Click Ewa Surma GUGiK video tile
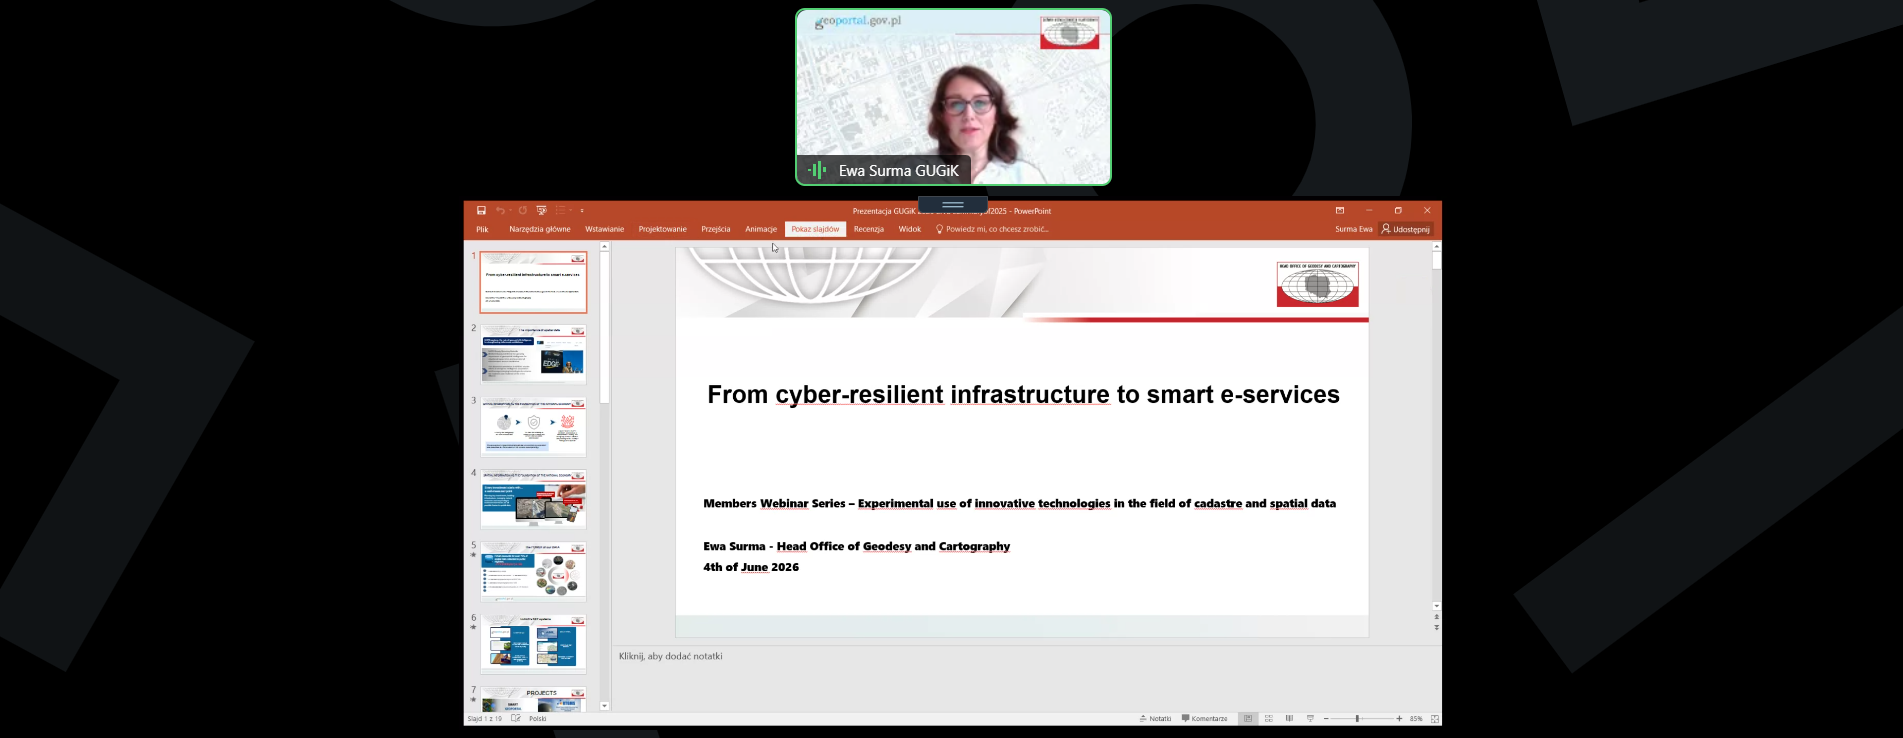Screen dimensions: 1903x738 coord(953,97)
